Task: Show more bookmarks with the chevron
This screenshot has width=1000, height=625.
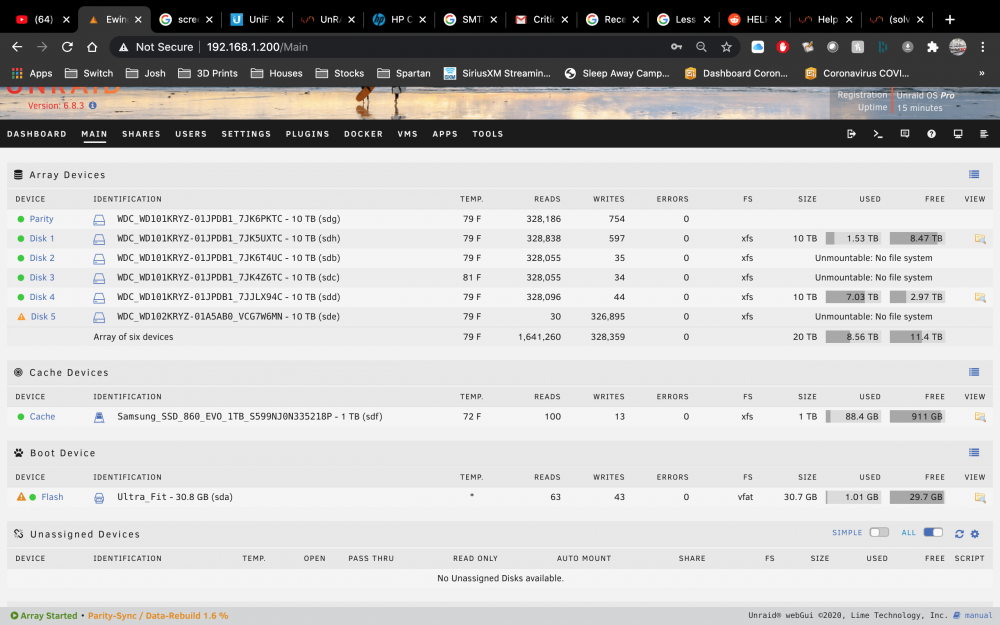Action: coord(981,73)
